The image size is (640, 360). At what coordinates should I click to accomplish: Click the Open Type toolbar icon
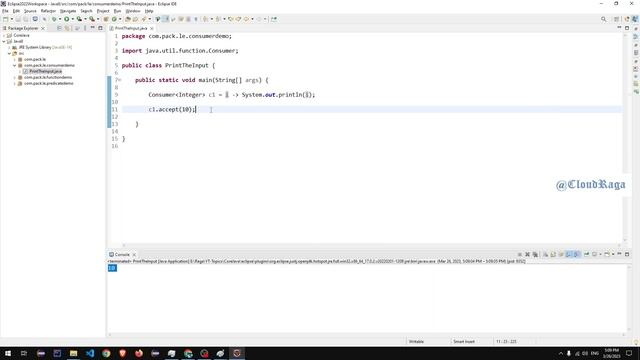(x=128, y=19)
